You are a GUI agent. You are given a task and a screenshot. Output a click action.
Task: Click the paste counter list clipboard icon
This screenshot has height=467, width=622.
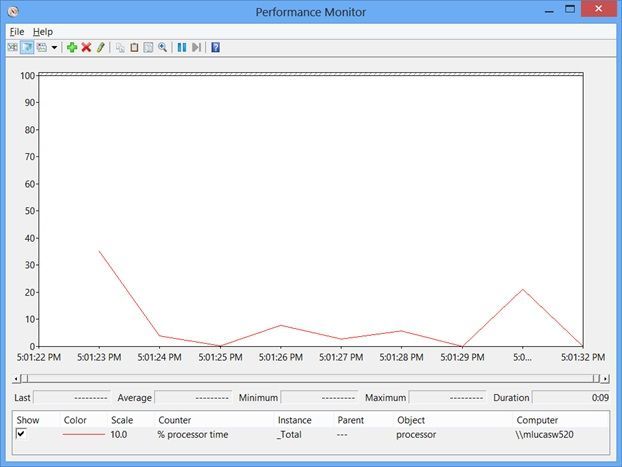(x=134, y=48)
